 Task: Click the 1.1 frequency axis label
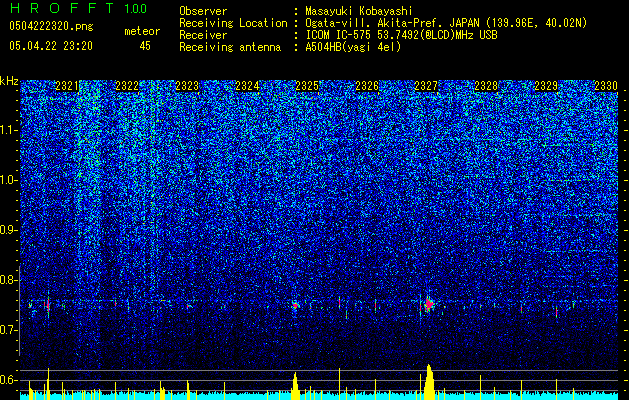(x=9, y=130)
